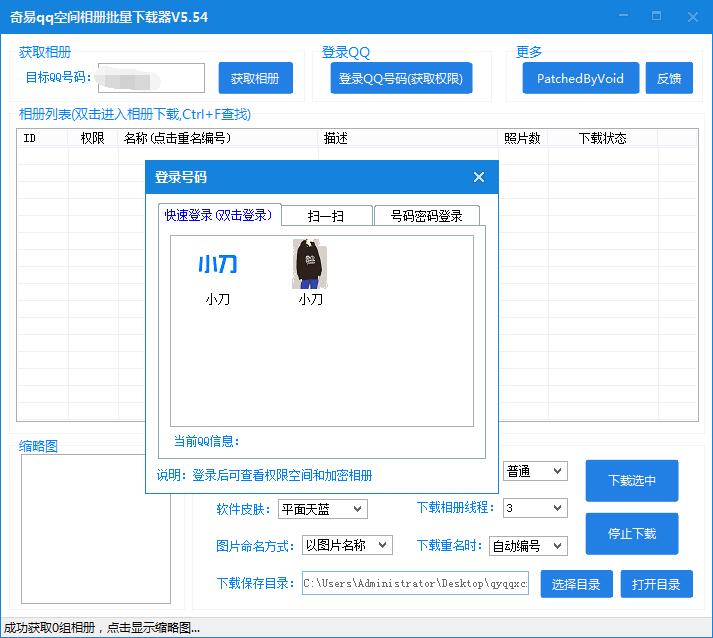The image size is (713, 638).
Task: Start download with 下载选中 button
Action: [632, 480]
